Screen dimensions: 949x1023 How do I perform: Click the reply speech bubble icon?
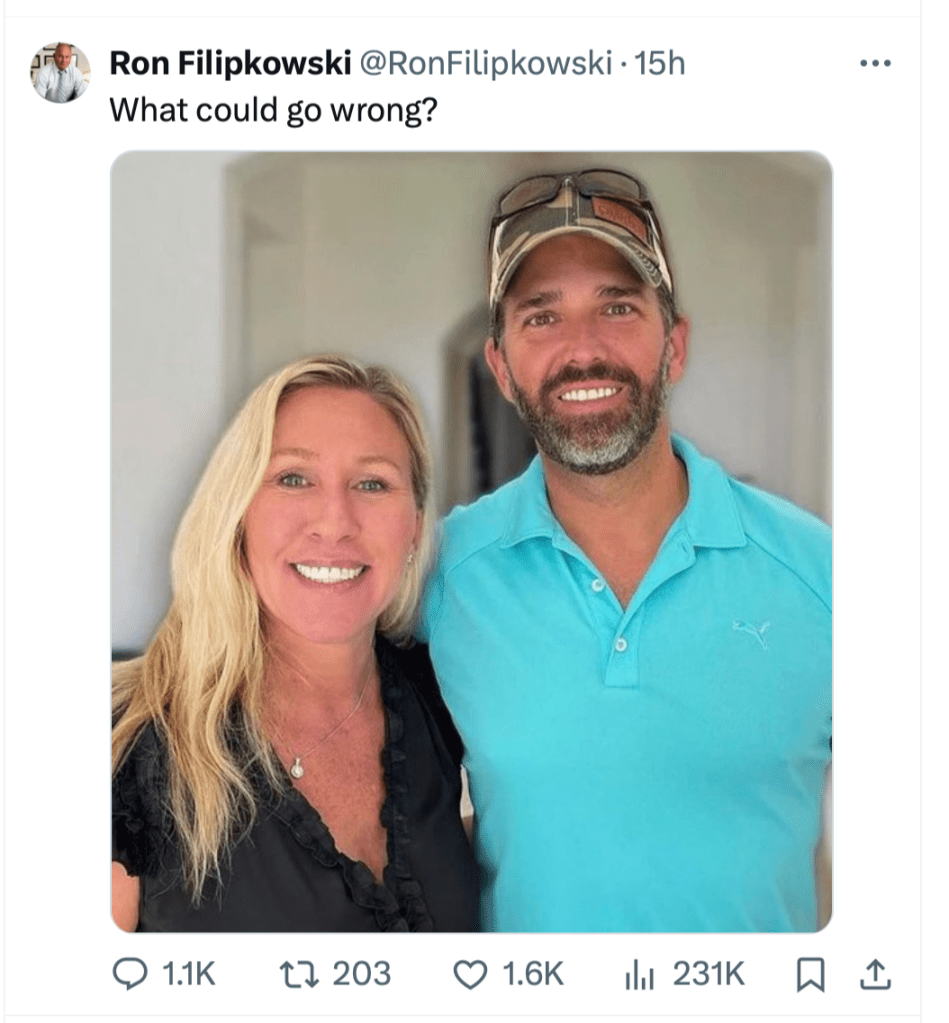[x=130, y=974]
